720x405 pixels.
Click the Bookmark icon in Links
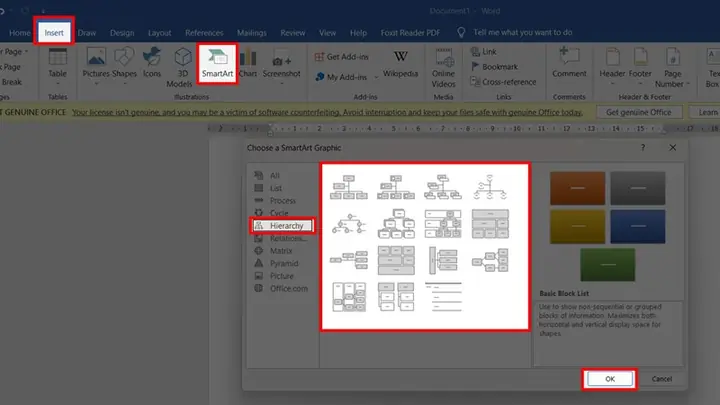[x=475, y=67]
